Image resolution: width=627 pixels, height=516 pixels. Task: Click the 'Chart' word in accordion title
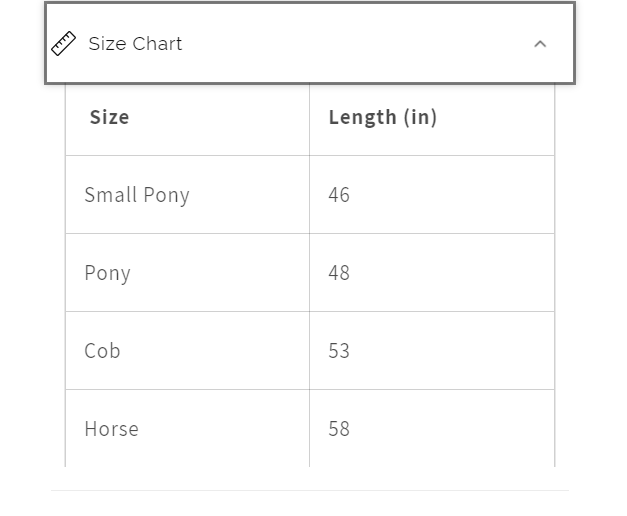click(157, 44)
